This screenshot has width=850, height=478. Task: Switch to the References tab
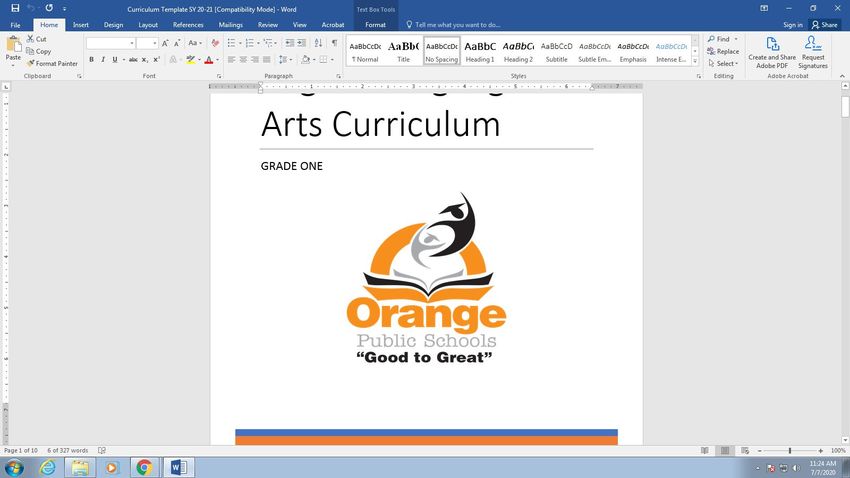click(188, 25)
